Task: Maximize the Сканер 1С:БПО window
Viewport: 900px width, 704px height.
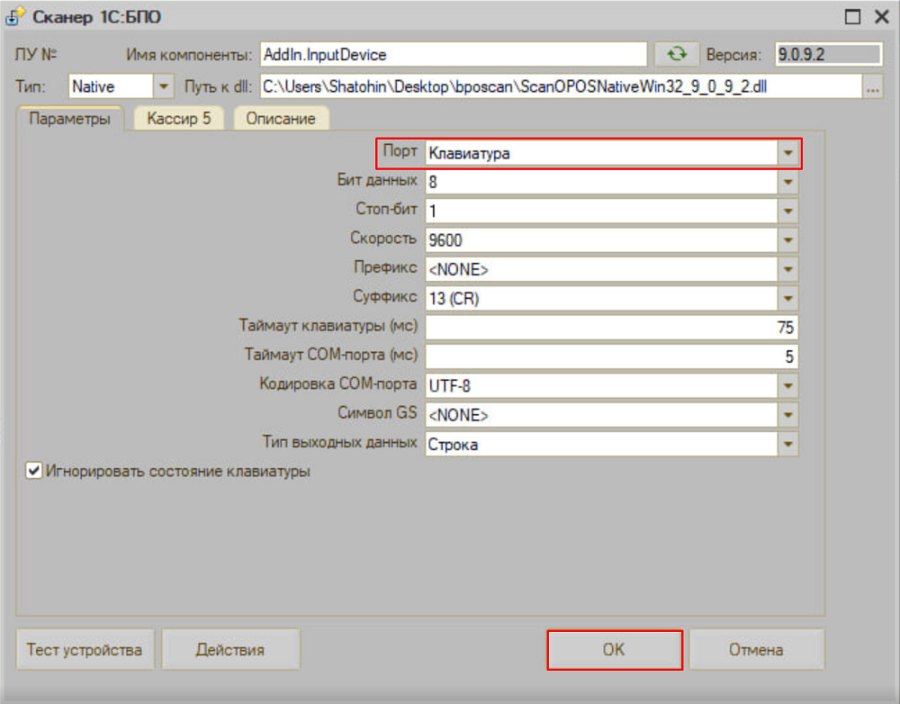Action: tap(852, 17)
